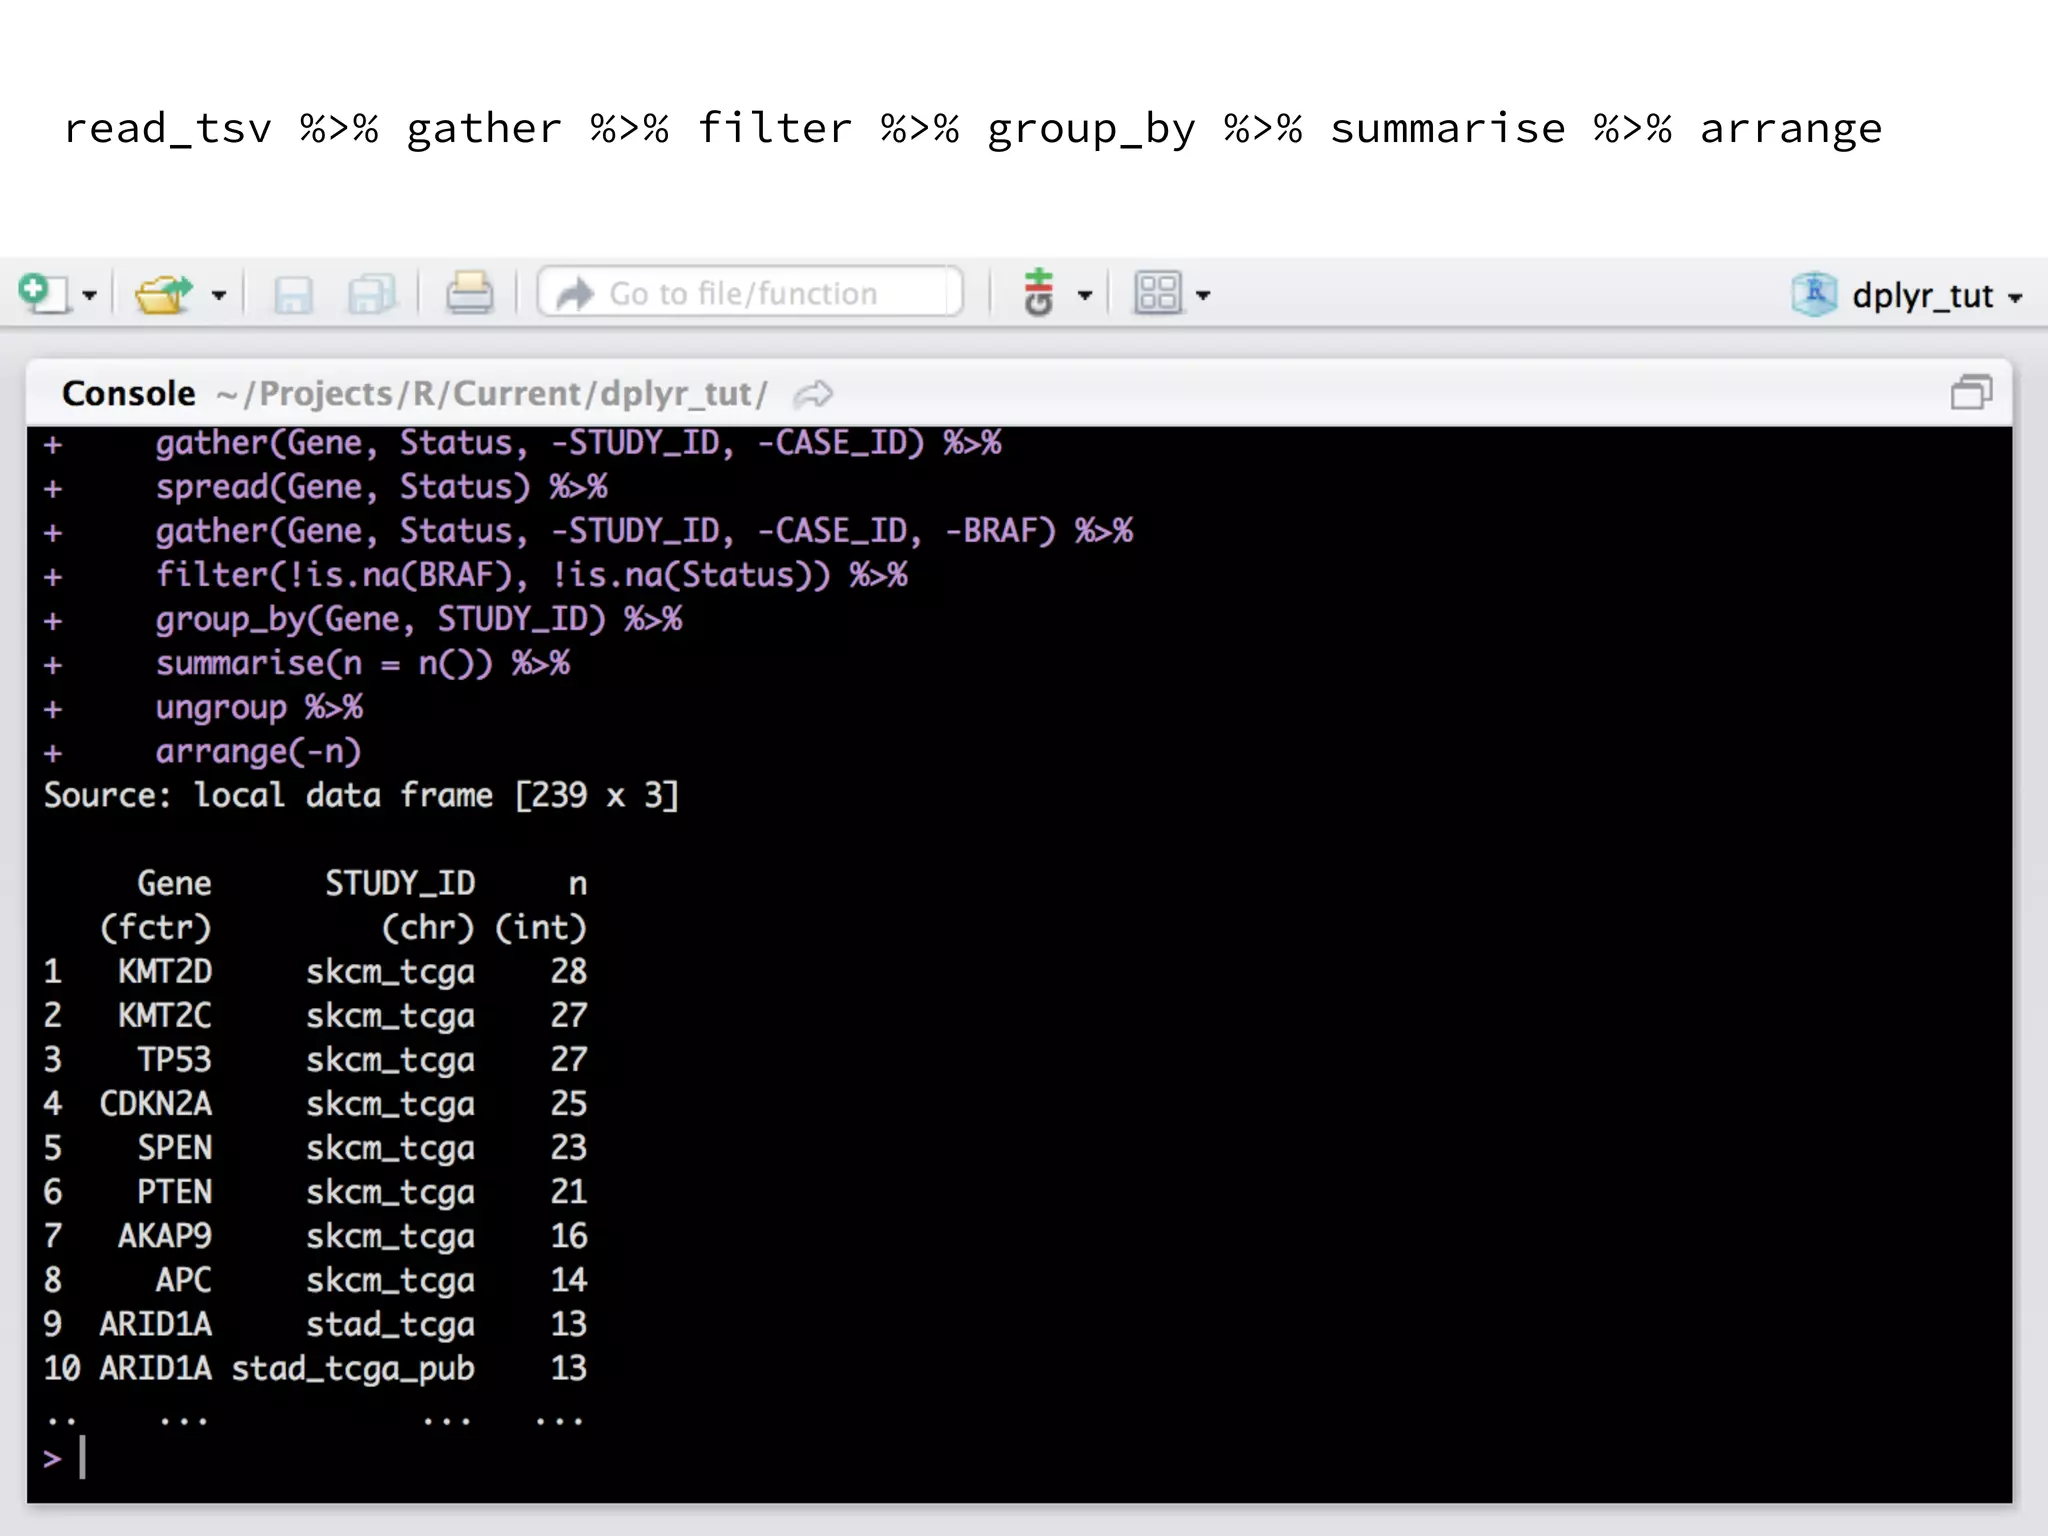The height and width of the screenshot is (1536, 2048).
Task: Save the current document icon
Action: point(293,294)
